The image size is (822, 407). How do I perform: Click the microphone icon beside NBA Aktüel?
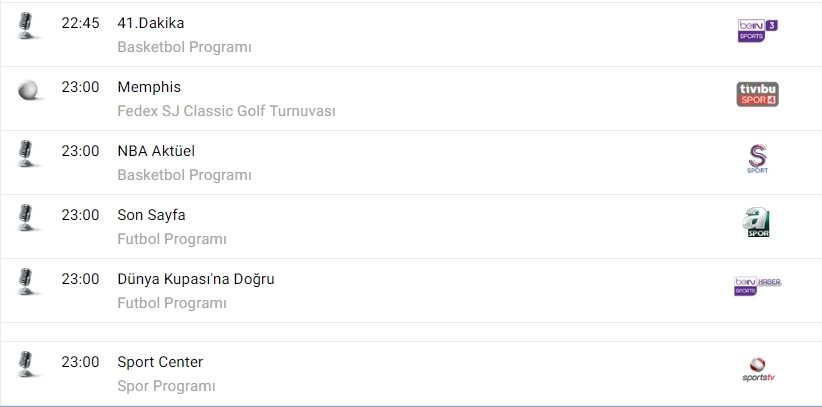point(27,152)
